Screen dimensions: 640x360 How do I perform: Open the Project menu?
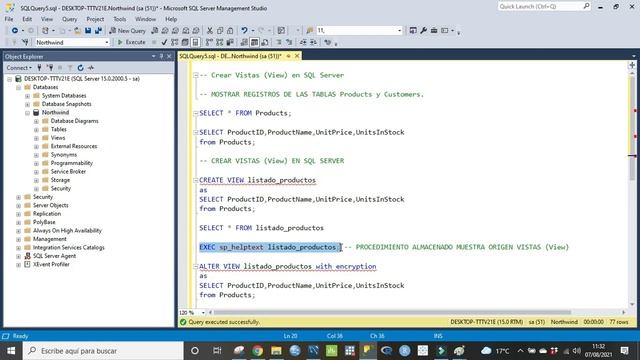point(95,19)
